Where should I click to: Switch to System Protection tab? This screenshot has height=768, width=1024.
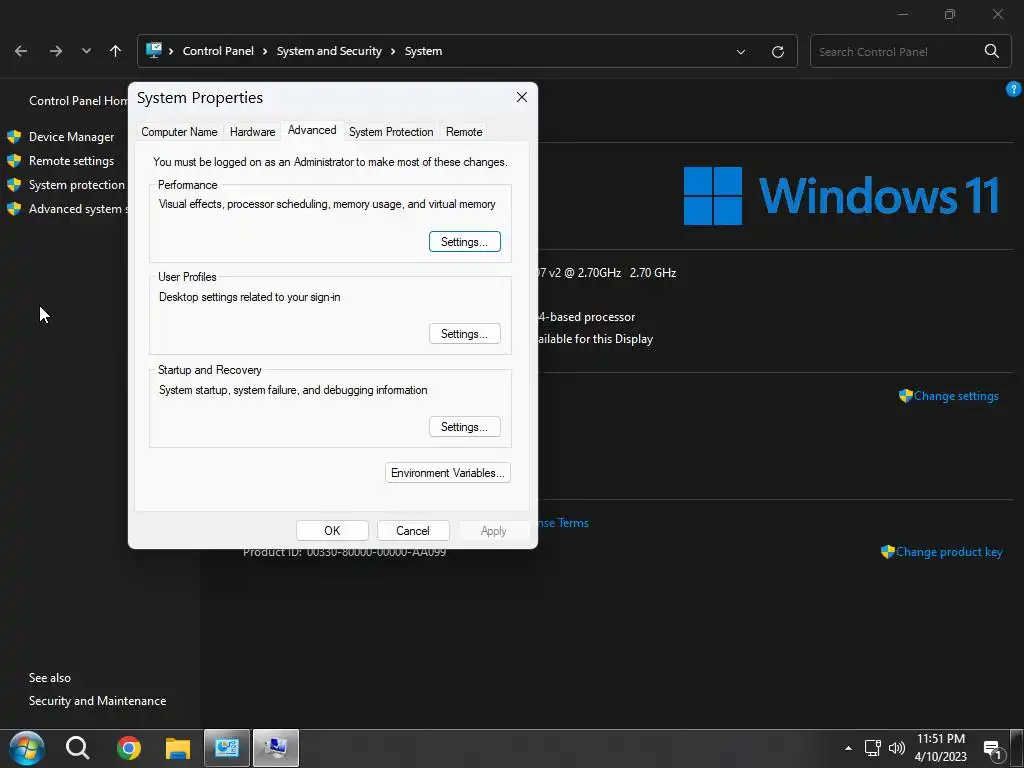[x=391, y=132]
